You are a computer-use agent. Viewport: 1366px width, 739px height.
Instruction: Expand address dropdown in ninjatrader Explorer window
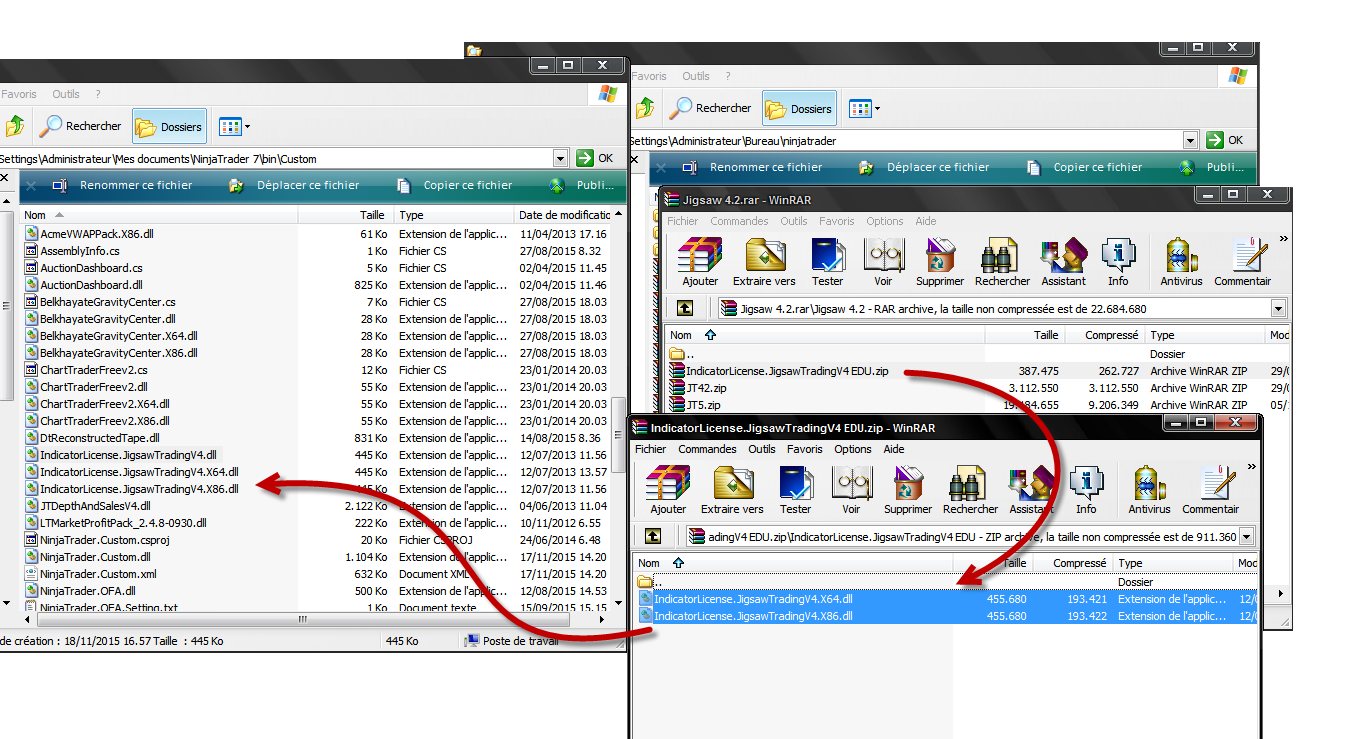(1190, 140)
